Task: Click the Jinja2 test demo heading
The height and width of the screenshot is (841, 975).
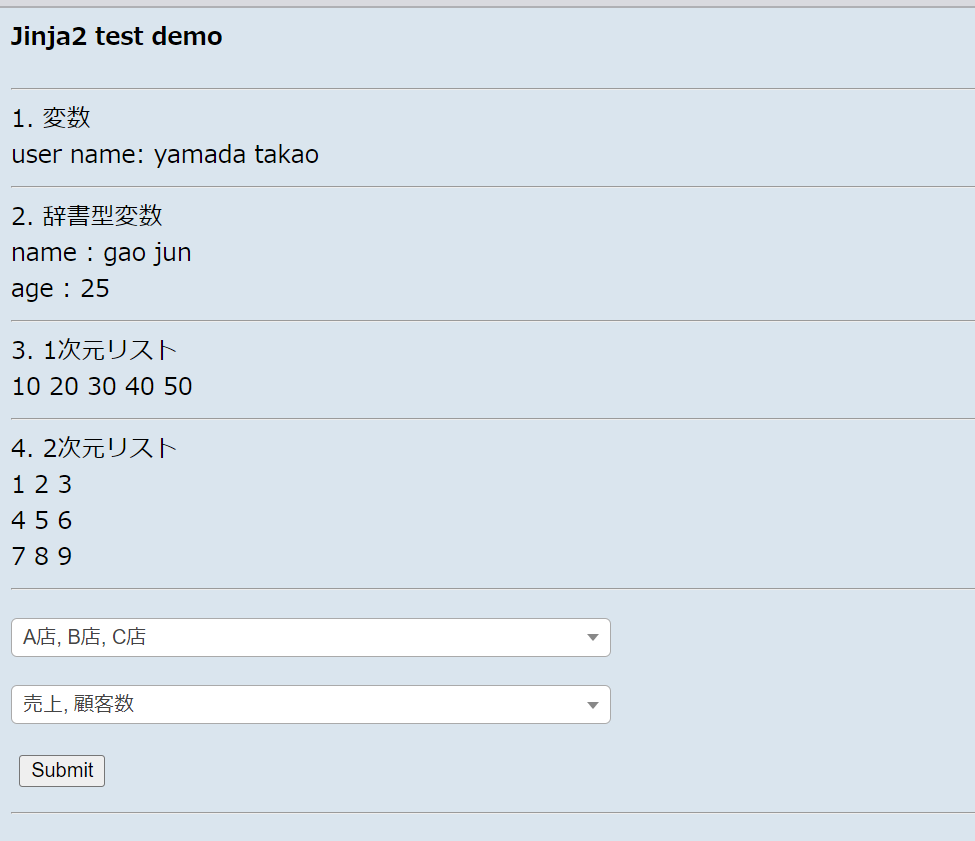Action: point(116,36)
